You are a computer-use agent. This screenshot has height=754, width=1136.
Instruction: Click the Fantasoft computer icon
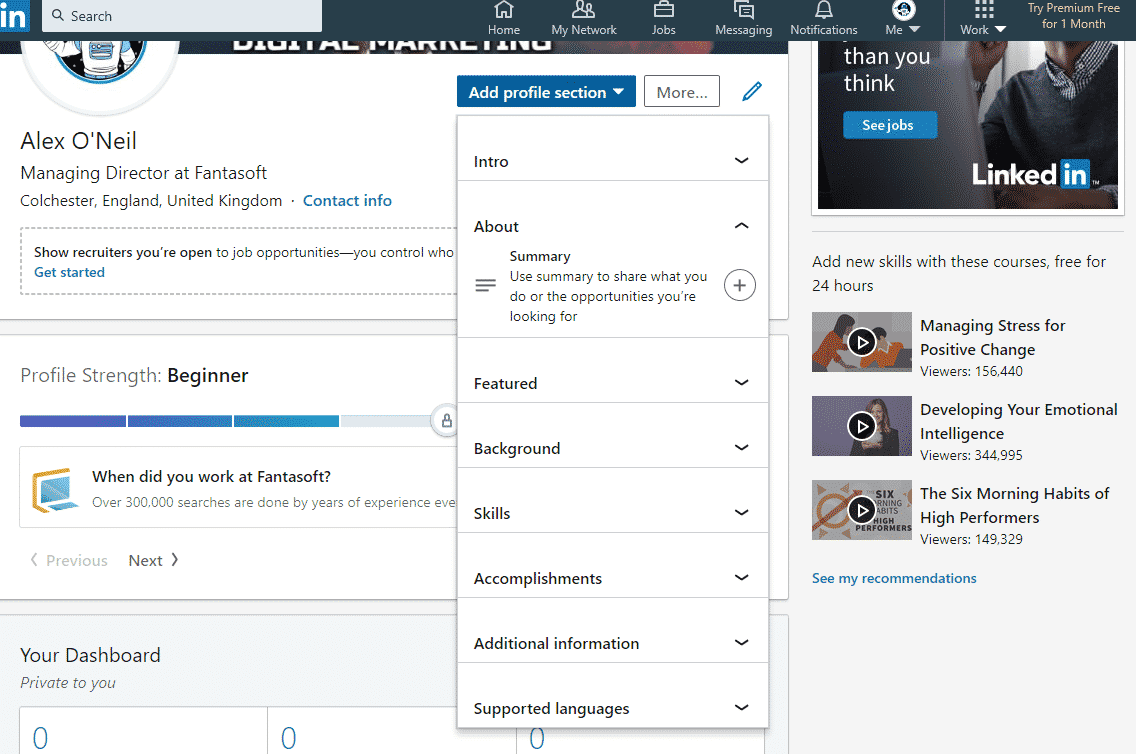point(55,490)
